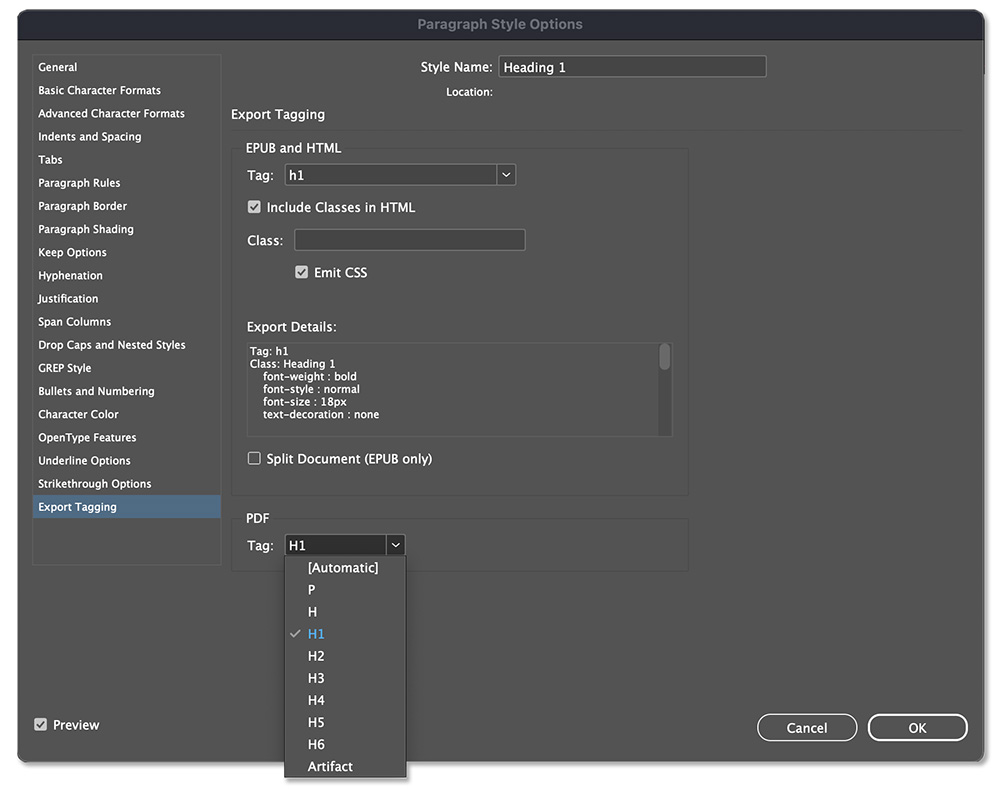This screenshot has height=789, width=1000.
Task: Switch to GREP Style section
Action: pyautogui.click(x=64, y=368)
